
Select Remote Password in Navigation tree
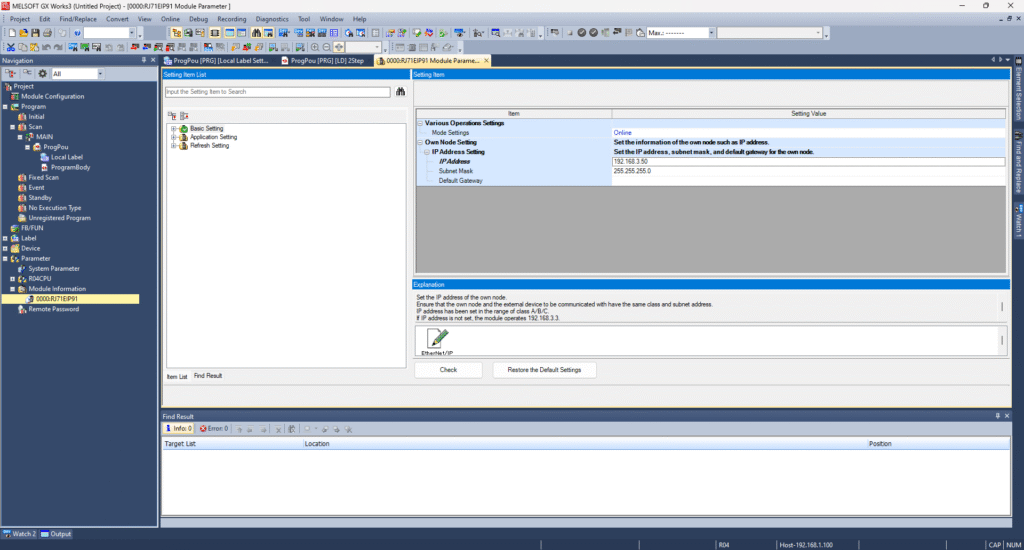53,309
